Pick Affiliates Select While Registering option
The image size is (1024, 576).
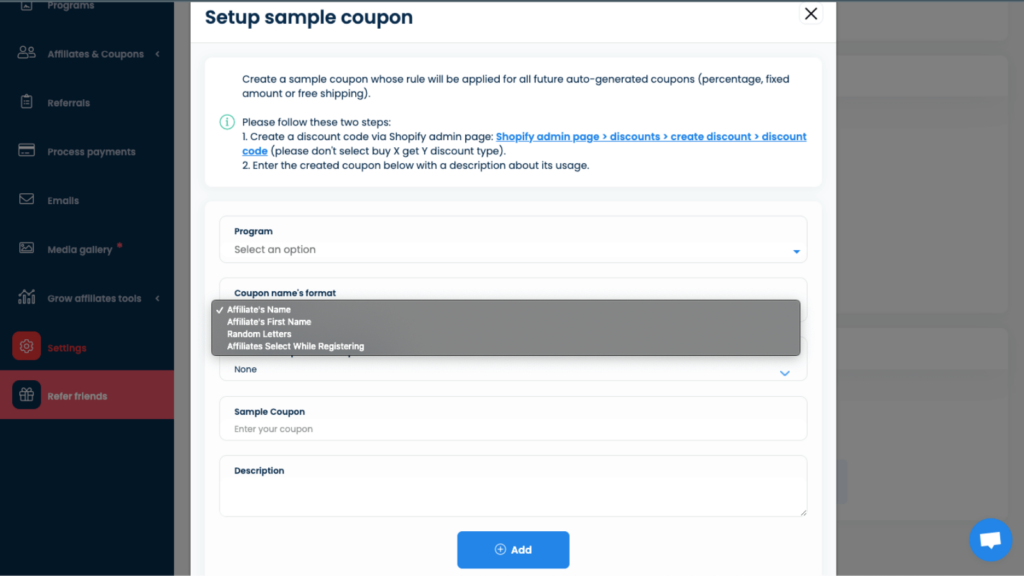tap(295, 346)
